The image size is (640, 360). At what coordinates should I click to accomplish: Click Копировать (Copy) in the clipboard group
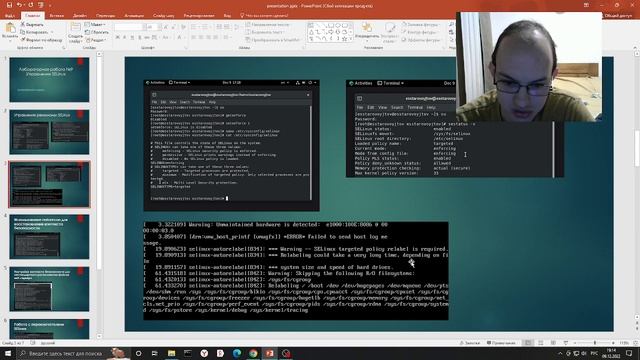point(35,32)
